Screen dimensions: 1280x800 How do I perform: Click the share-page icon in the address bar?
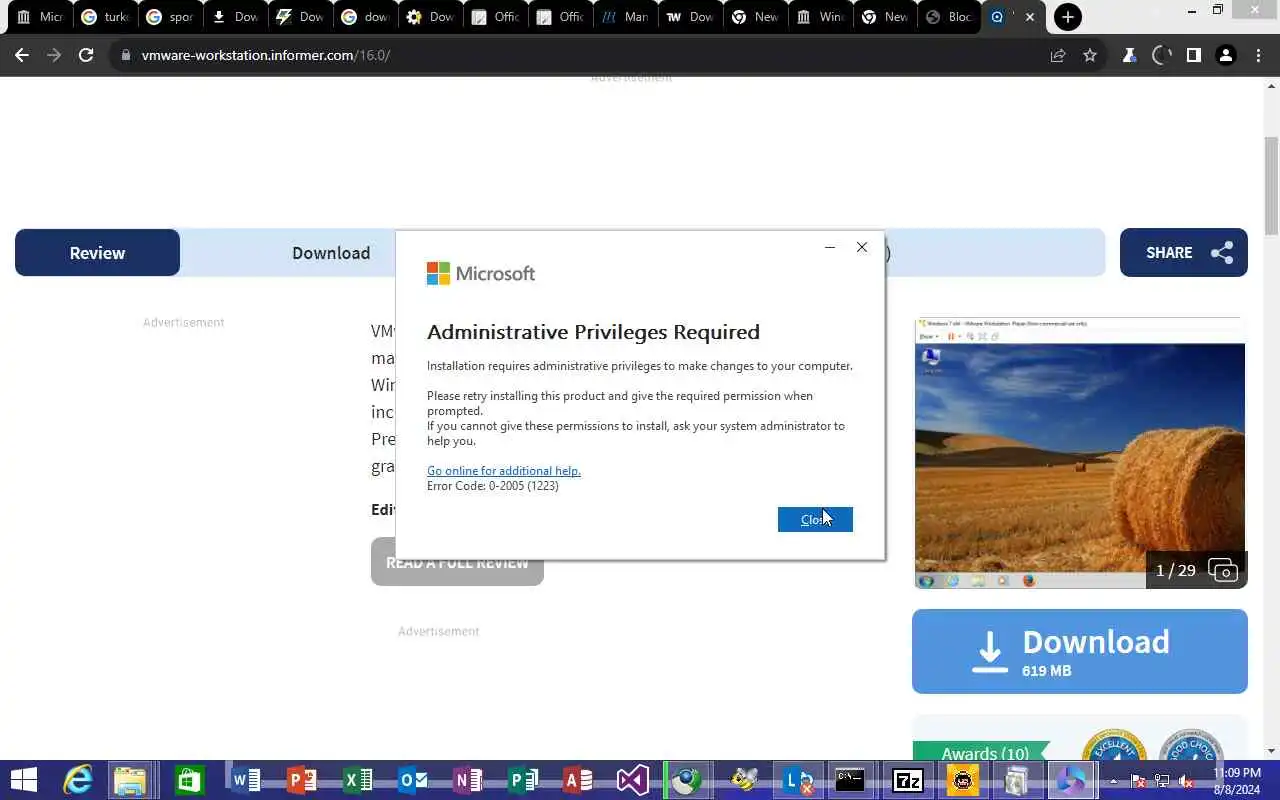[x=1058, y=55]
